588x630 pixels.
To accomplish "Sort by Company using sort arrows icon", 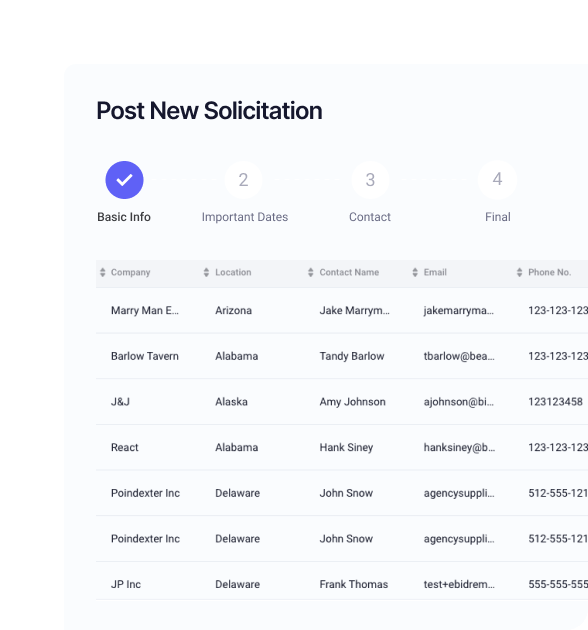I will pos(103,272).
